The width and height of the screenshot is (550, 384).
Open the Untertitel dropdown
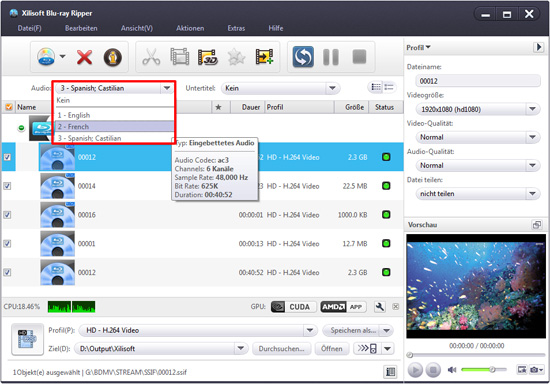(332, 88)
